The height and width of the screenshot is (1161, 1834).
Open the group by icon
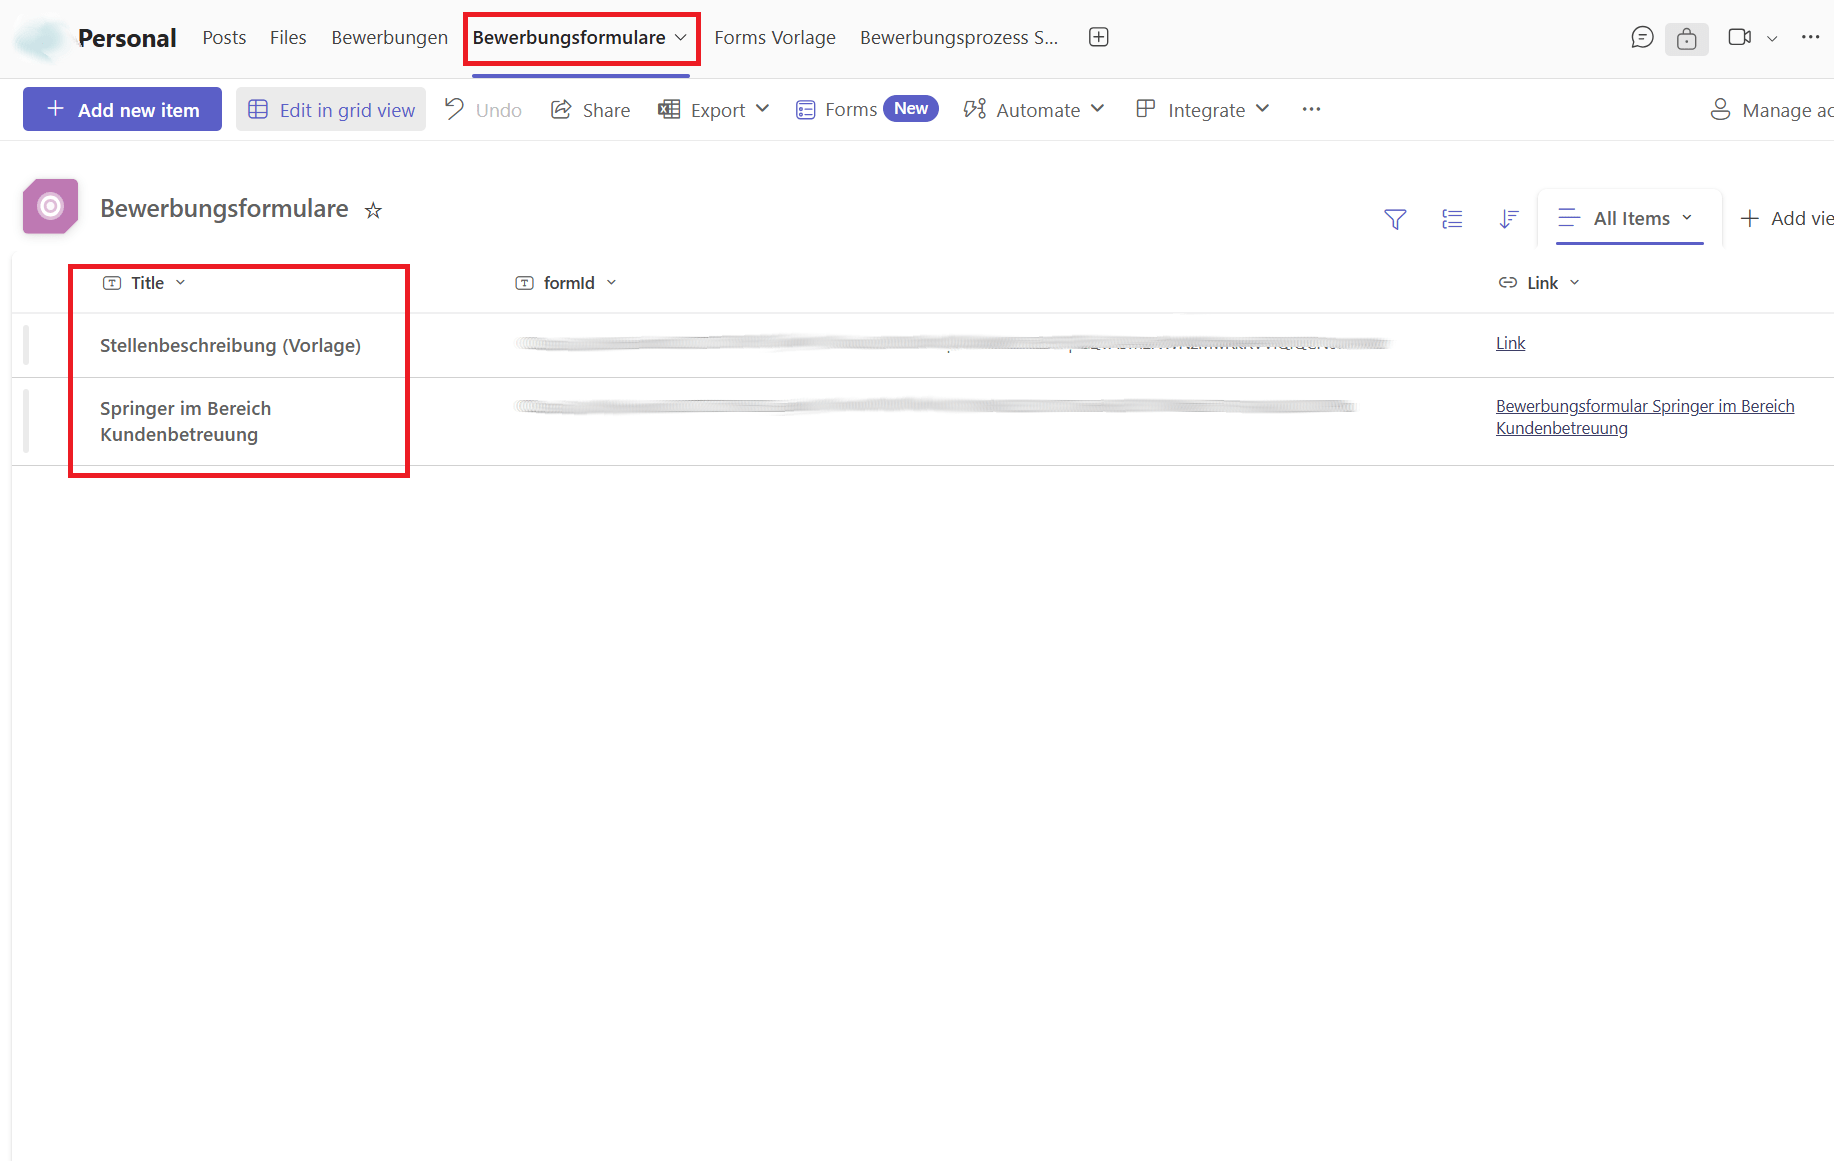(x=1452, y=219)
